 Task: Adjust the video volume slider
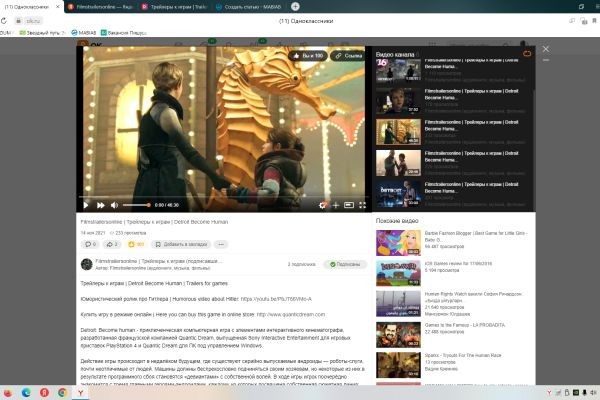[x=136, y=205]
